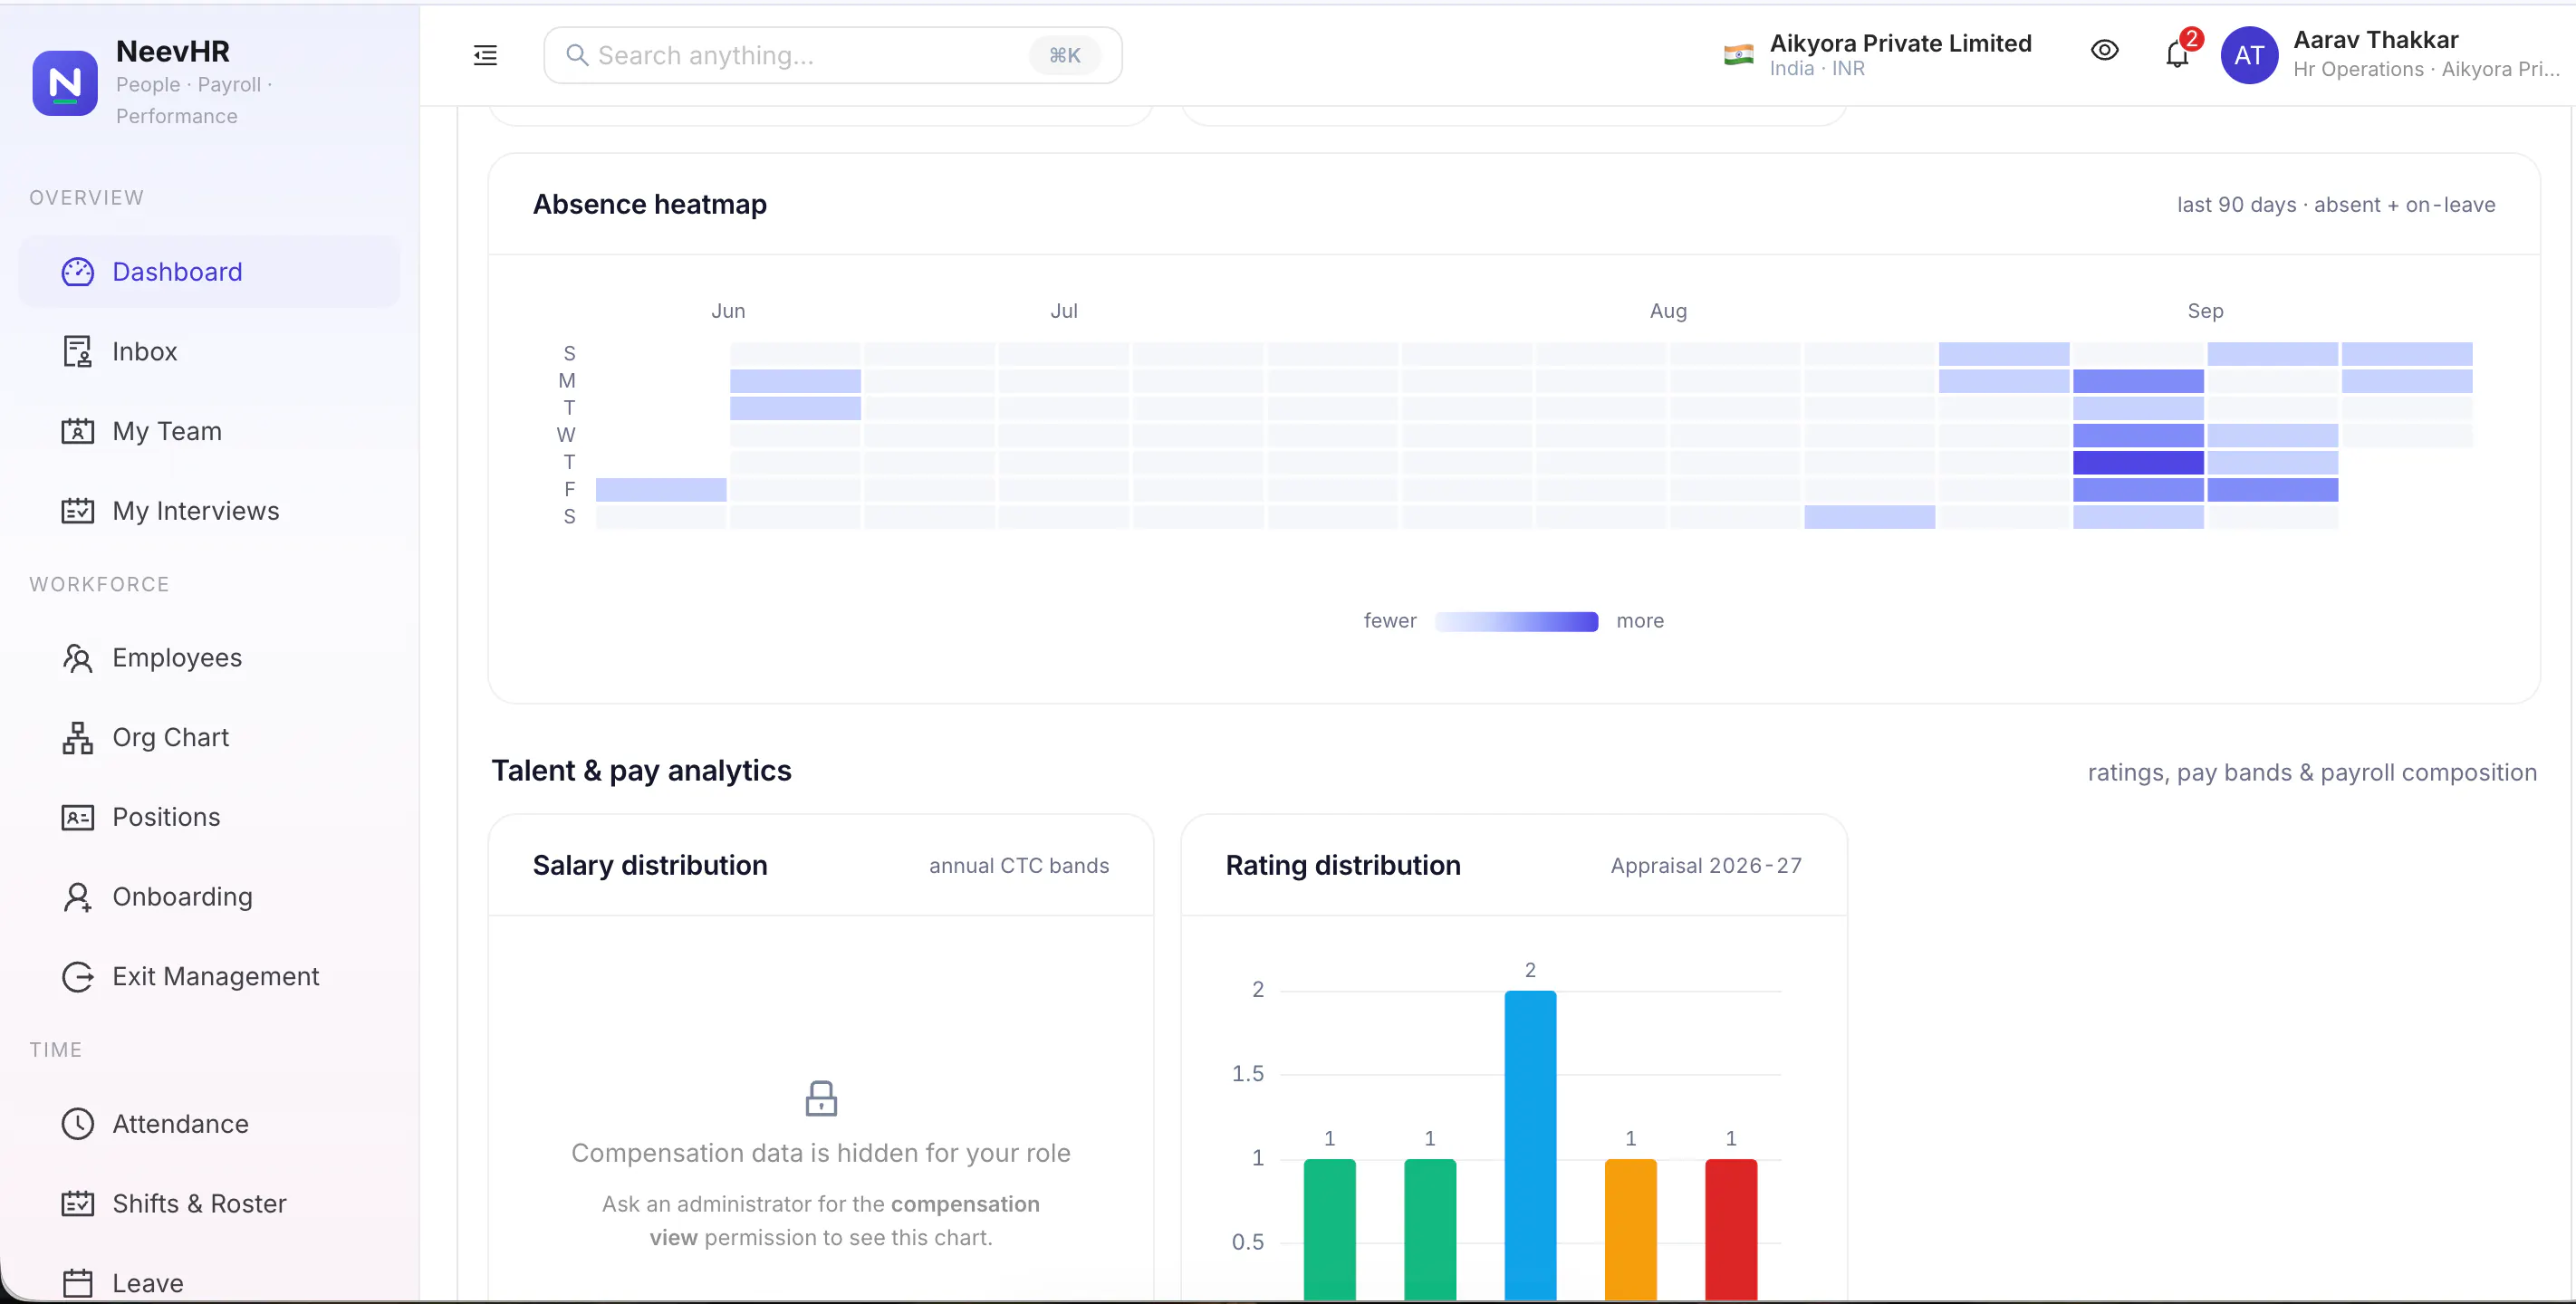
Task: Click the Leave calendar icon
Action: pyautogui.click(x=78, y=1283)
